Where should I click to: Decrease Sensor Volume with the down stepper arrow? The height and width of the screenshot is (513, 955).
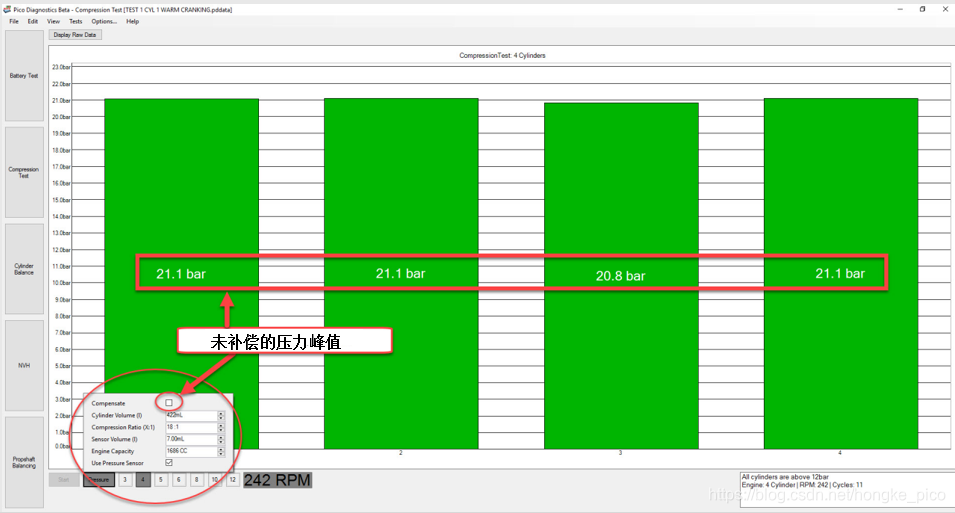(221, 442)
